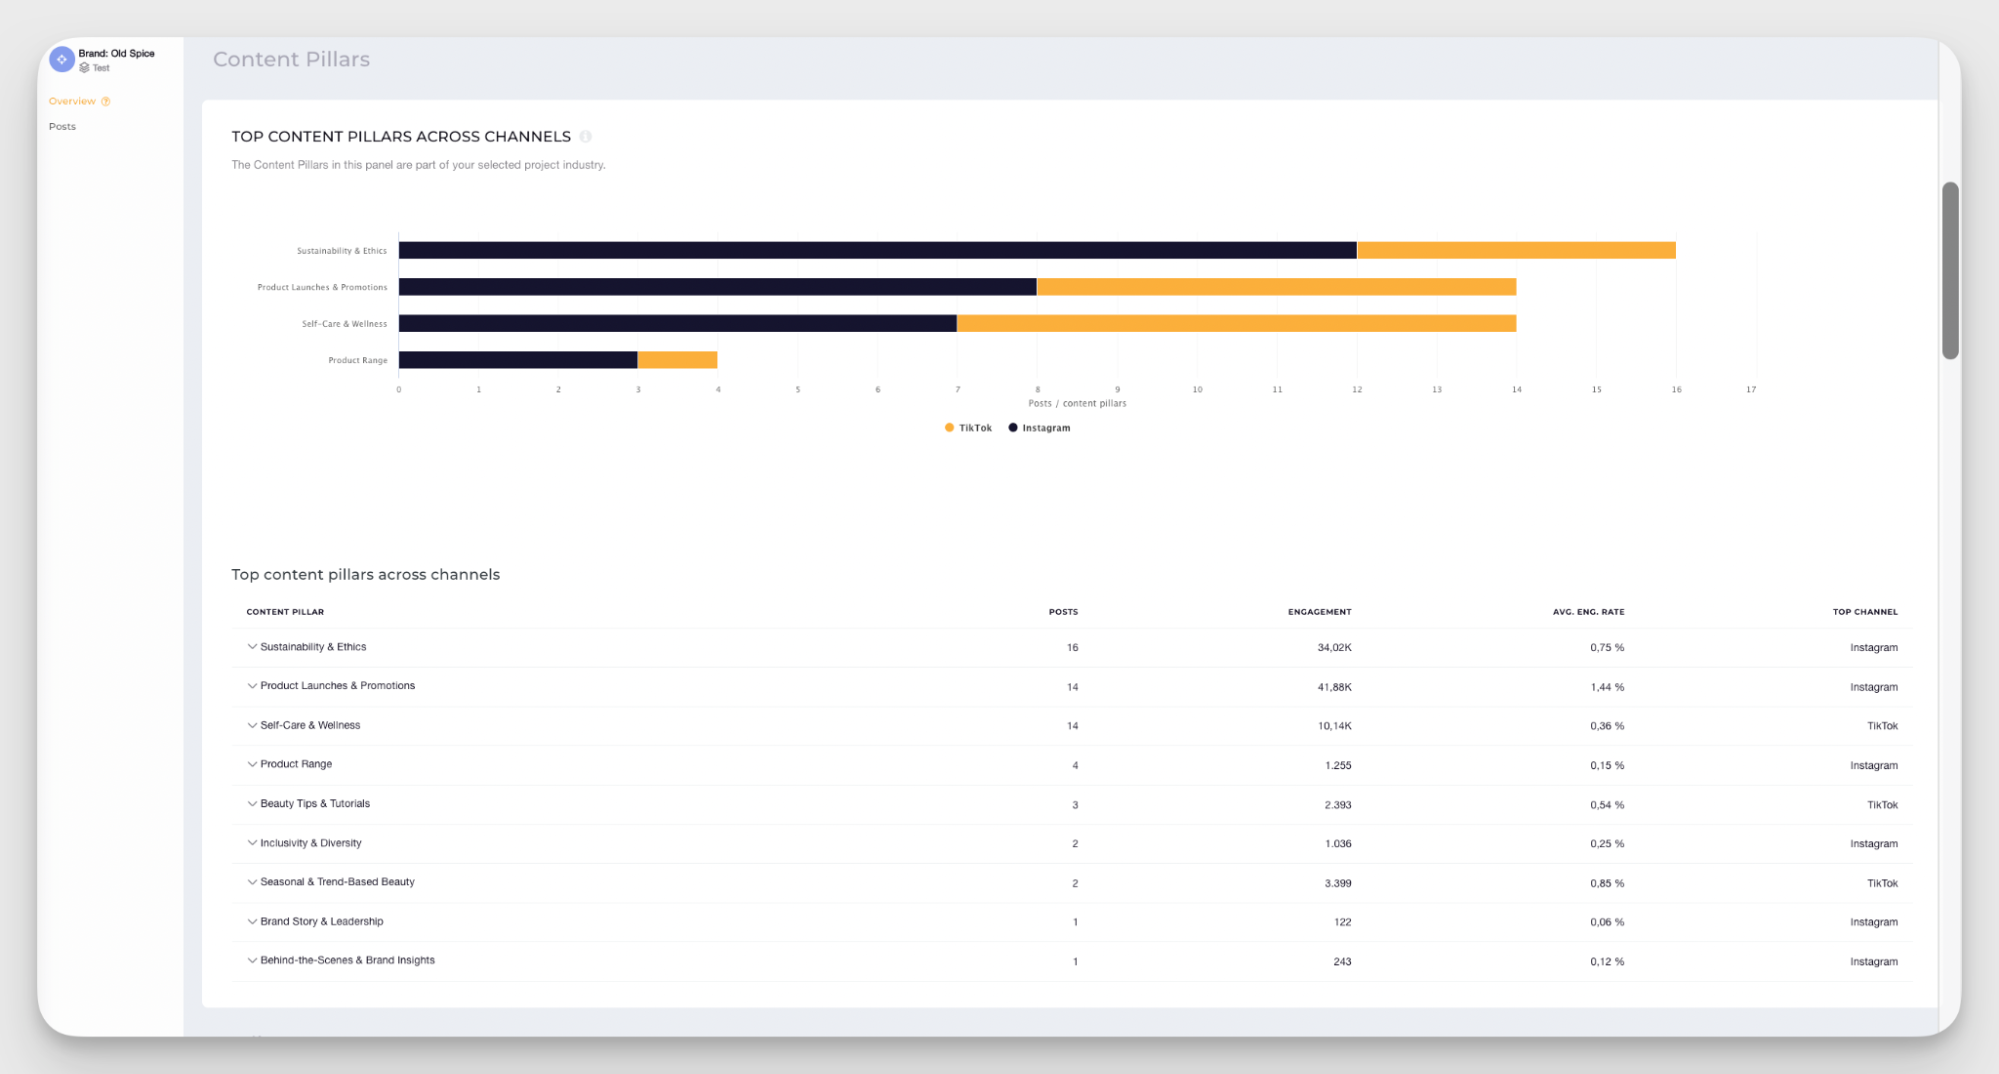Open the info tooltip beside Top Content Pillars heading
The width and height of the screenshot is (1999, 1074).
pyautogui.click(x=585, y=136)
